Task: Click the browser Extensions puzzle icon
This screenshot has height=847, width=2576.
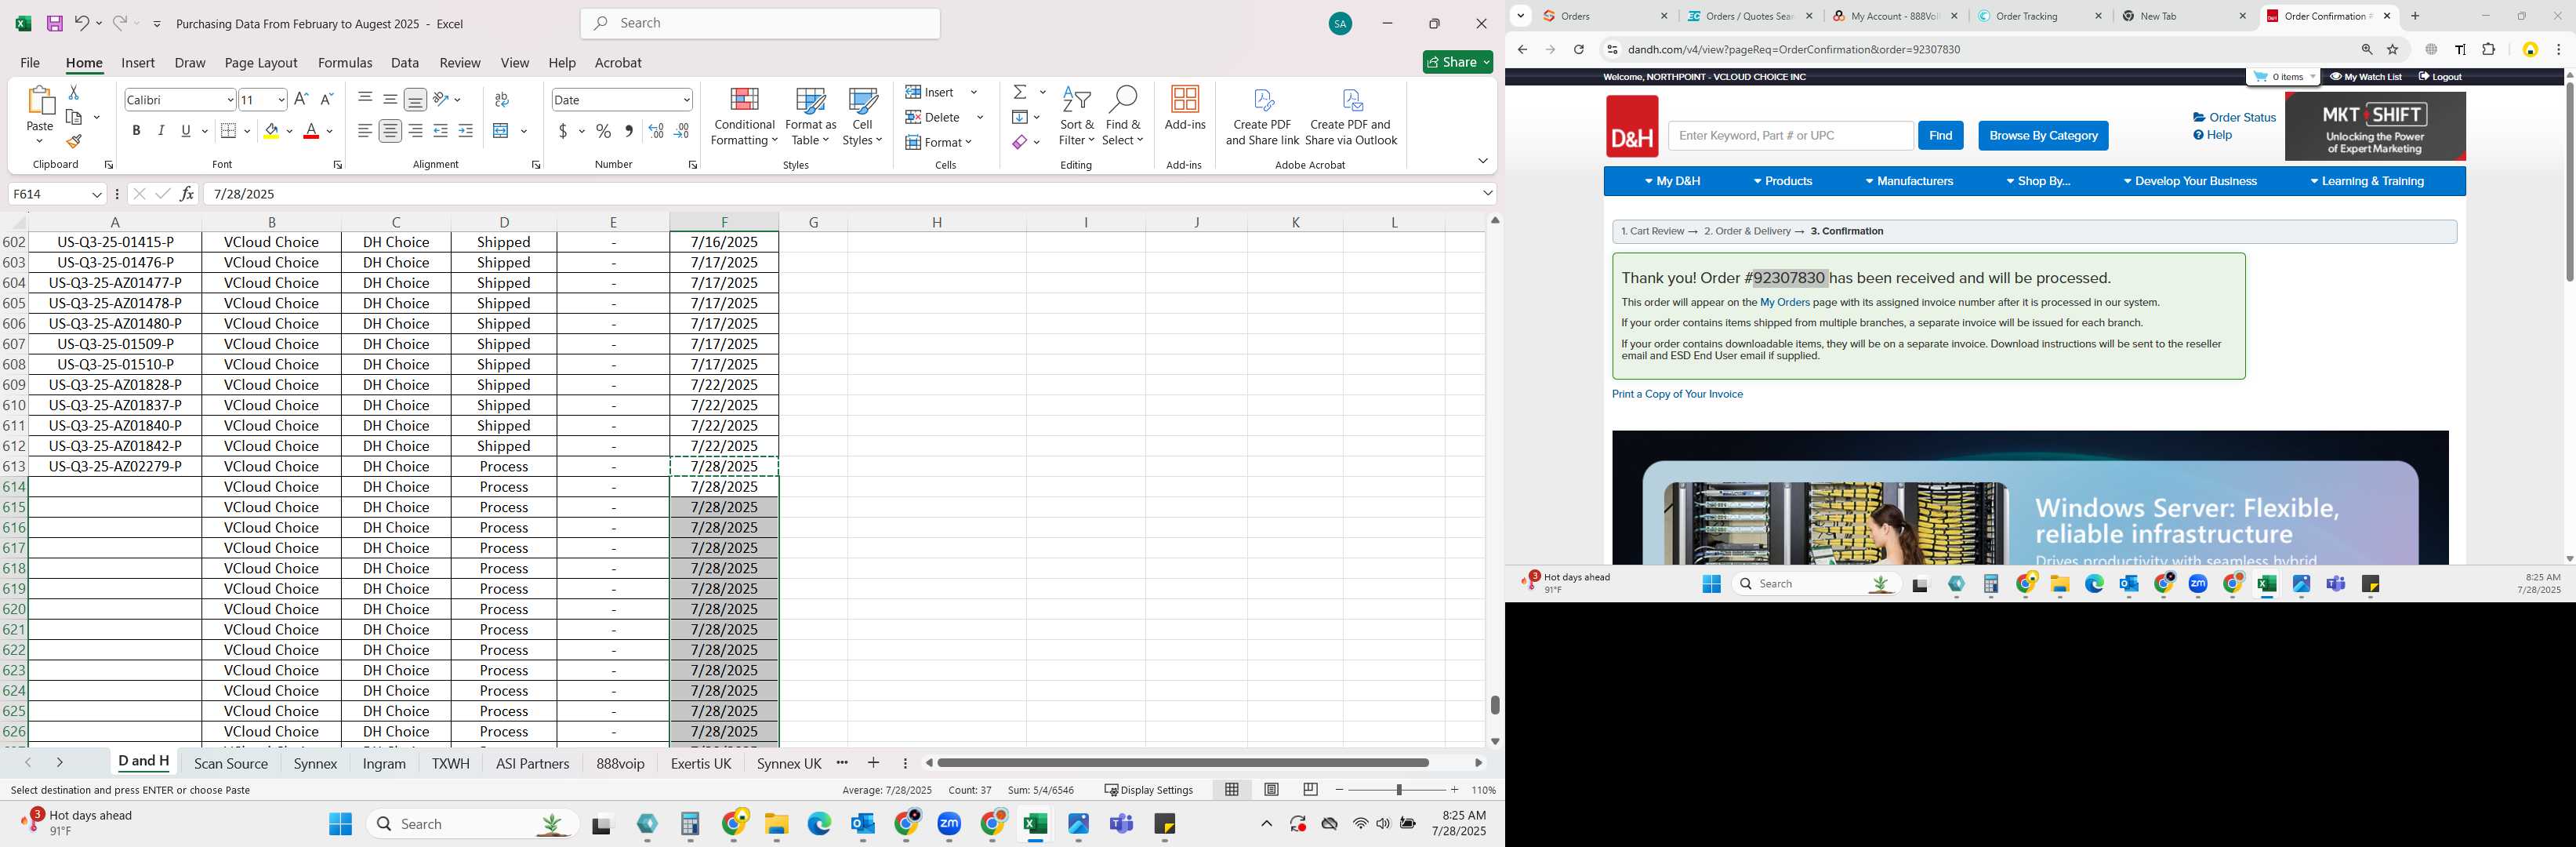Action: (2489, 50)
